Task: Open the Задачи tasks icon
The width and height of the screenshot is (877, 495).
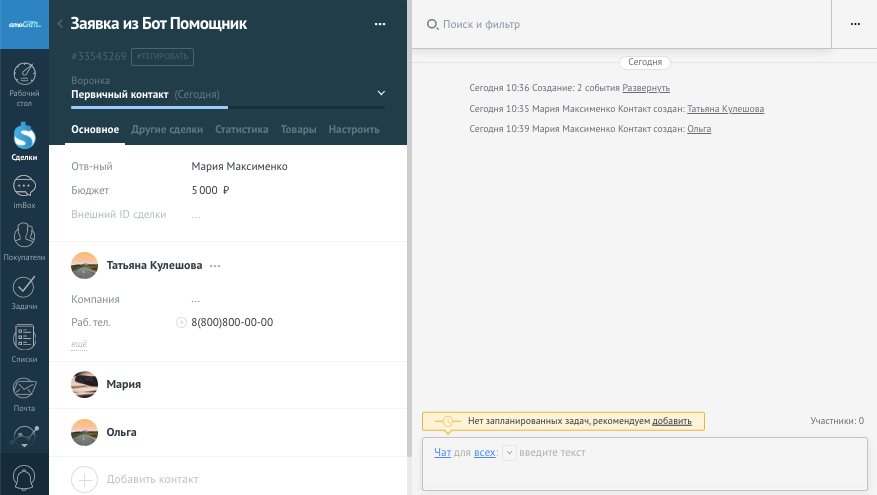Action: click(24, 292)
